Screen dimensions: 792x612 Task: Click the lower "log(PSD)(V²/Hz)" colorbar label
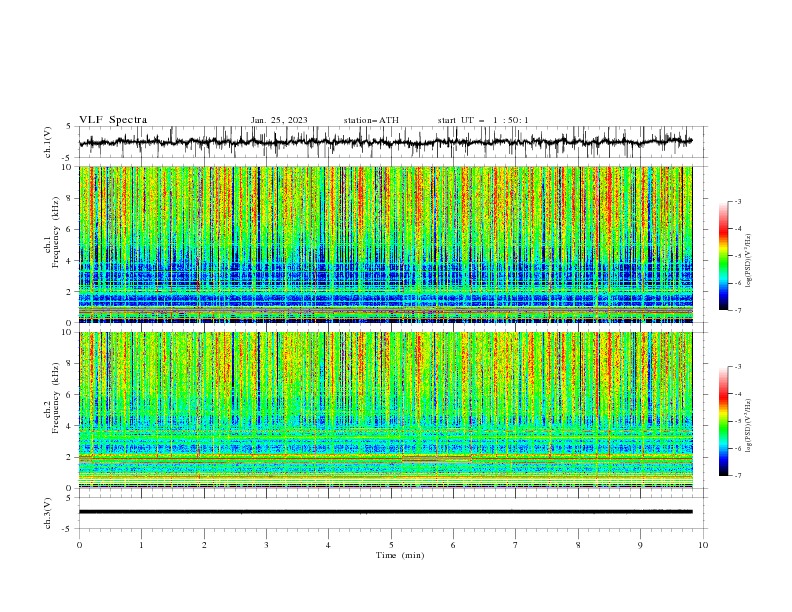[748, 426]
